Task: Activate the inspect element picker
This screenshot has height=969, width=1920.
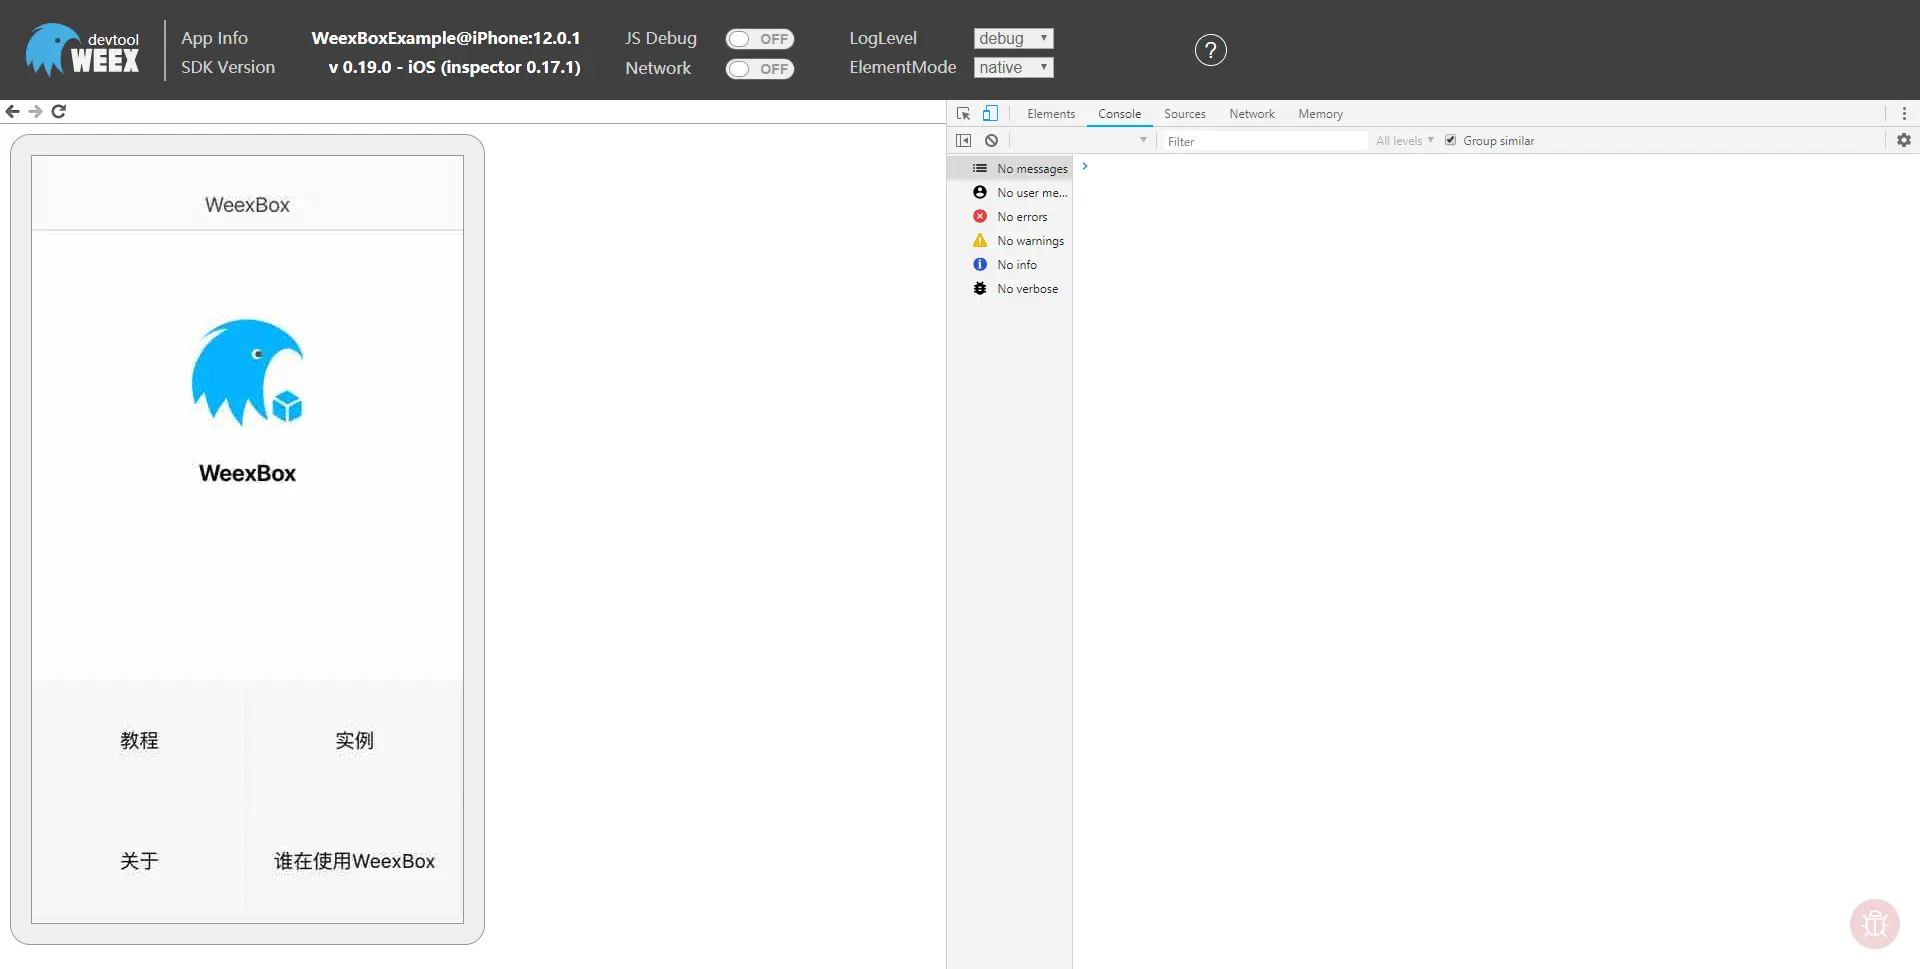Action: [963, 114]
